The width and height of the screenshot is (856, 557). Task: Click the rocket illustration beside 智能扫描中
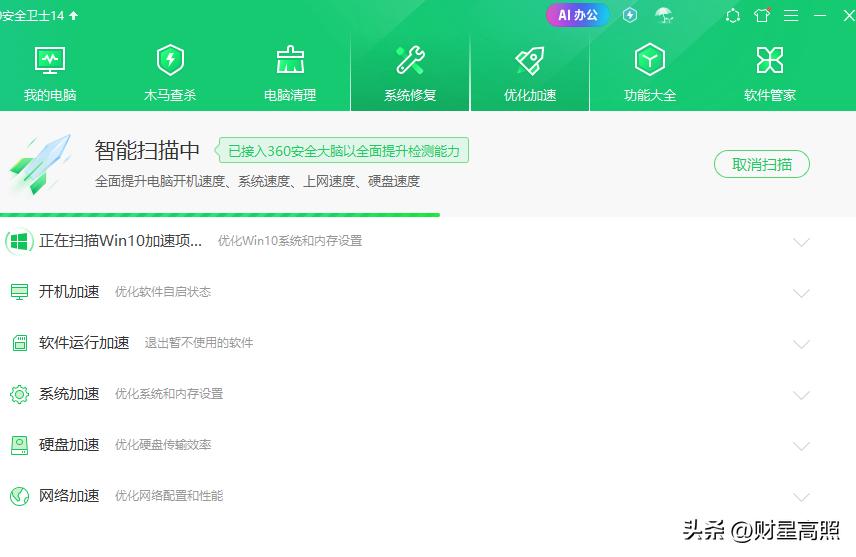[x=40, y=164]
